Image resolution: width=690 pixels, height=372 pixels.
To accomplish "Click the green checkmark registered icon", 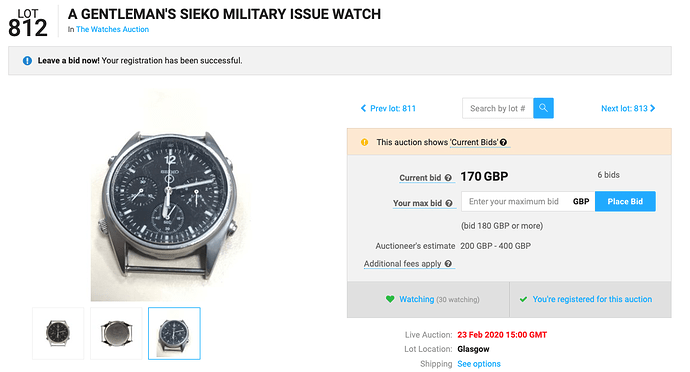I will (x=523, y=299).
